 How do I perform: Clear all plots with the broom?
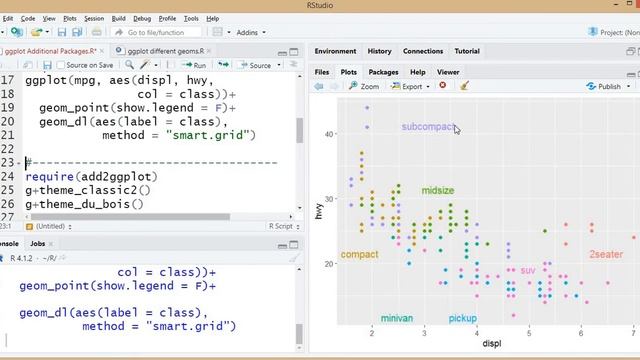pyautogui.click(x=464, y=86)
